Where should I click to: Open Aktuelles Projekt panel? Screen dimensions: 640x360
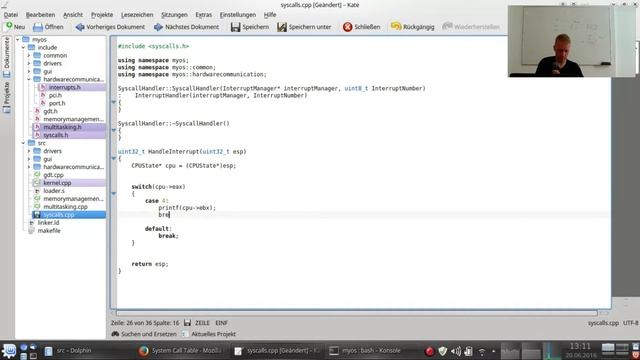[209, 334]
